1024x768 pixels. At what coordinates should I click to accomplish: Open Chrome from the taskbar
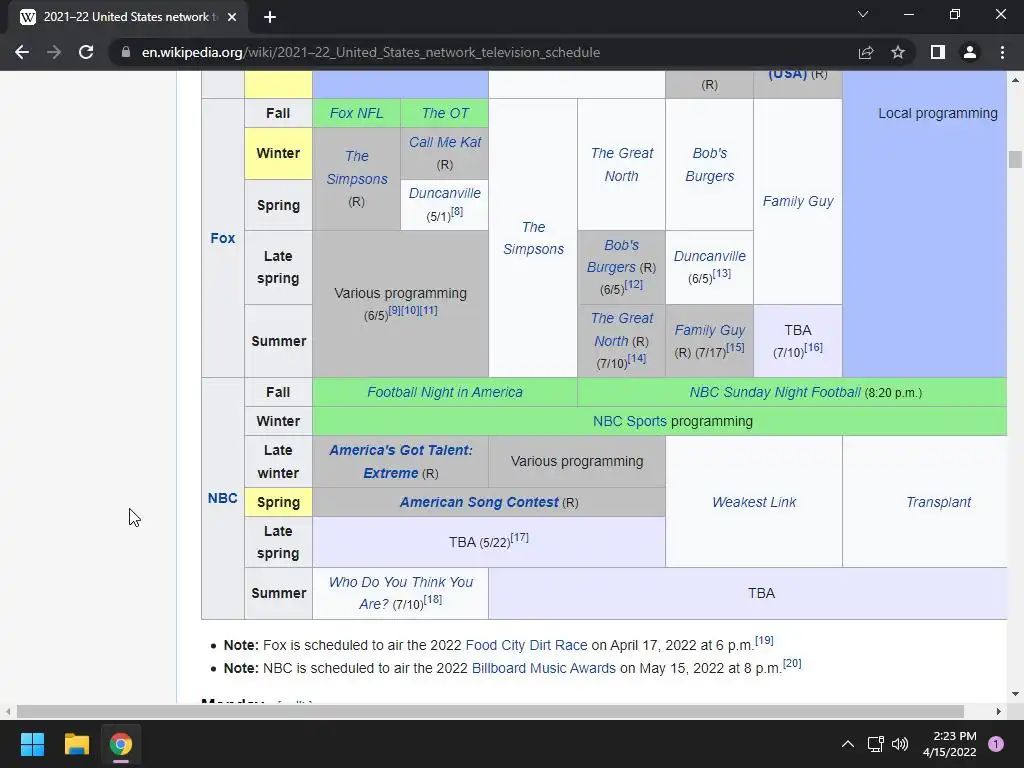pyautogui.click(x=121, y=744)
